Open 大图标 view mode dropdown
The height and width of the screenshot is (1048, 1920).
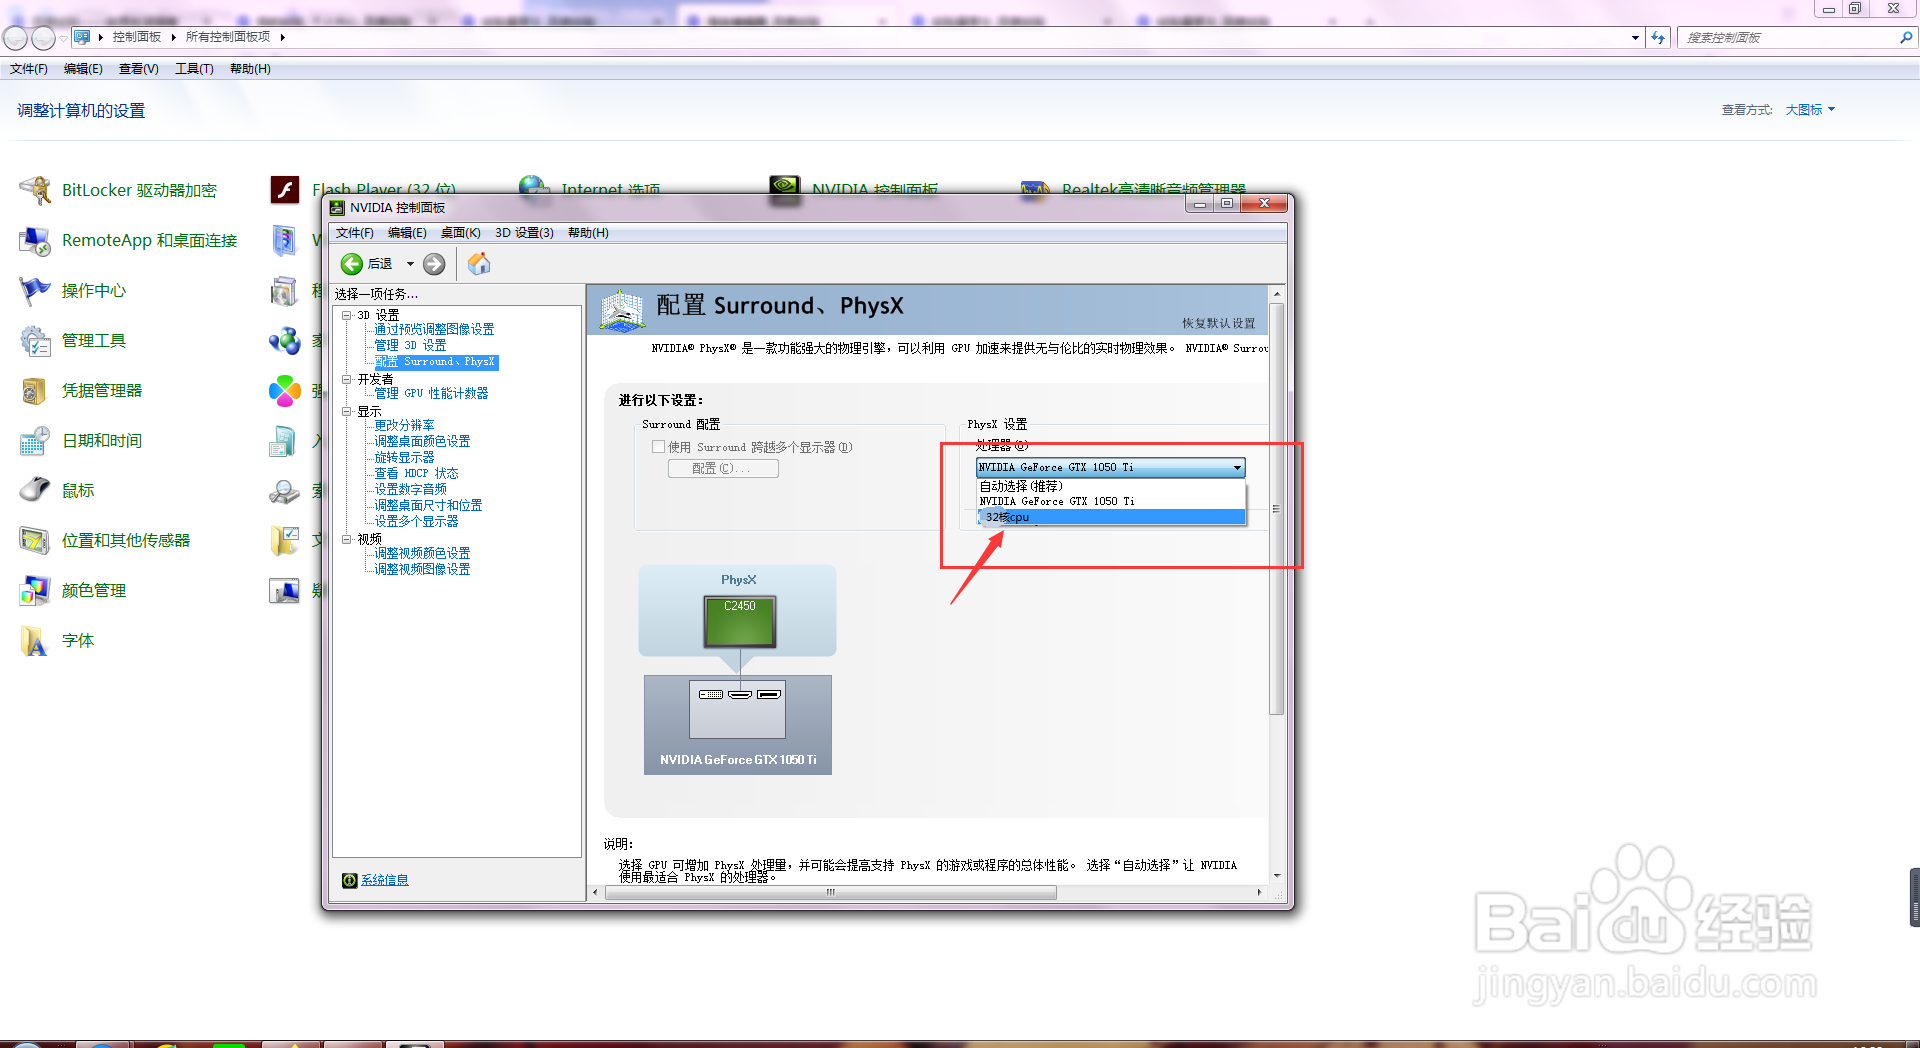tap(1810, 110)
